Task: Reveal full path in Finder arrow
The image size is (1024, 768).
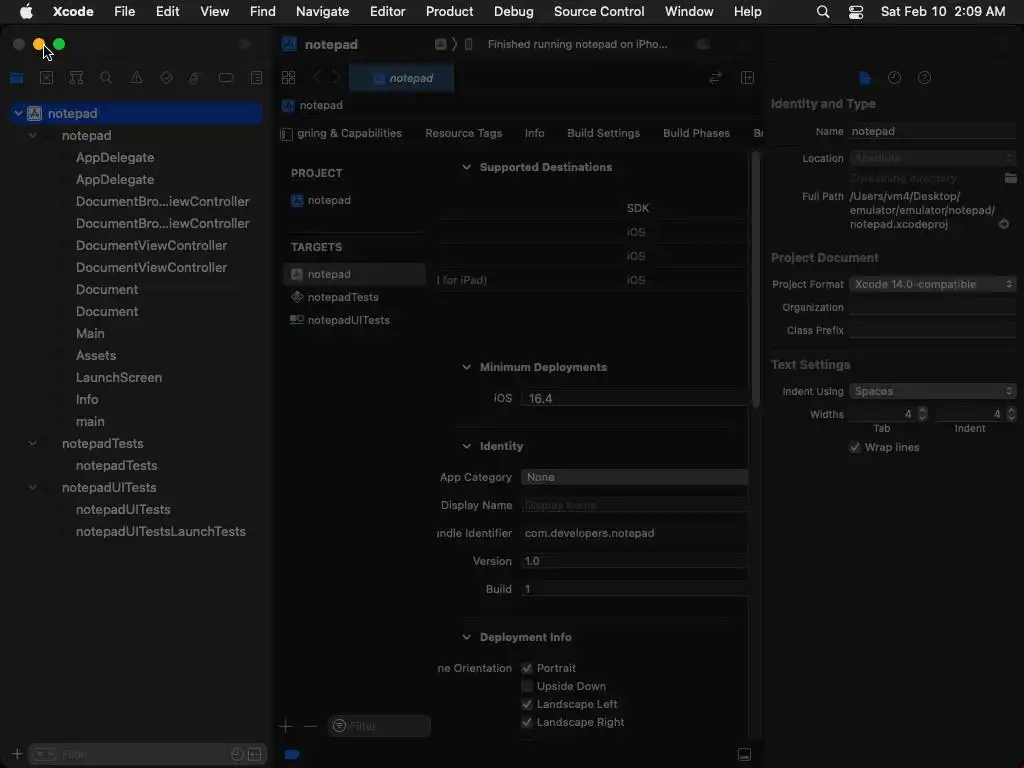Action: [1004, 224]
